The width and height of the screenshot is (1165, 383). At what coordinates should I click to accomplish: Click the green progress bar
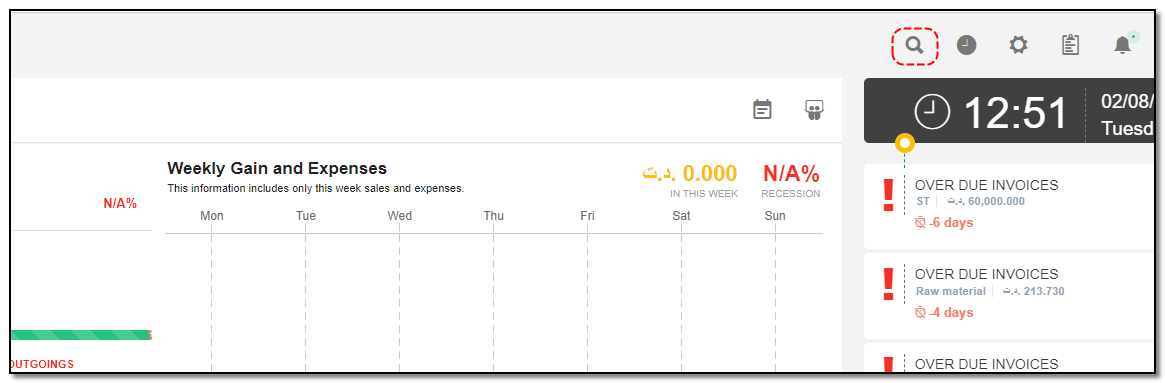tap(81, 335)
